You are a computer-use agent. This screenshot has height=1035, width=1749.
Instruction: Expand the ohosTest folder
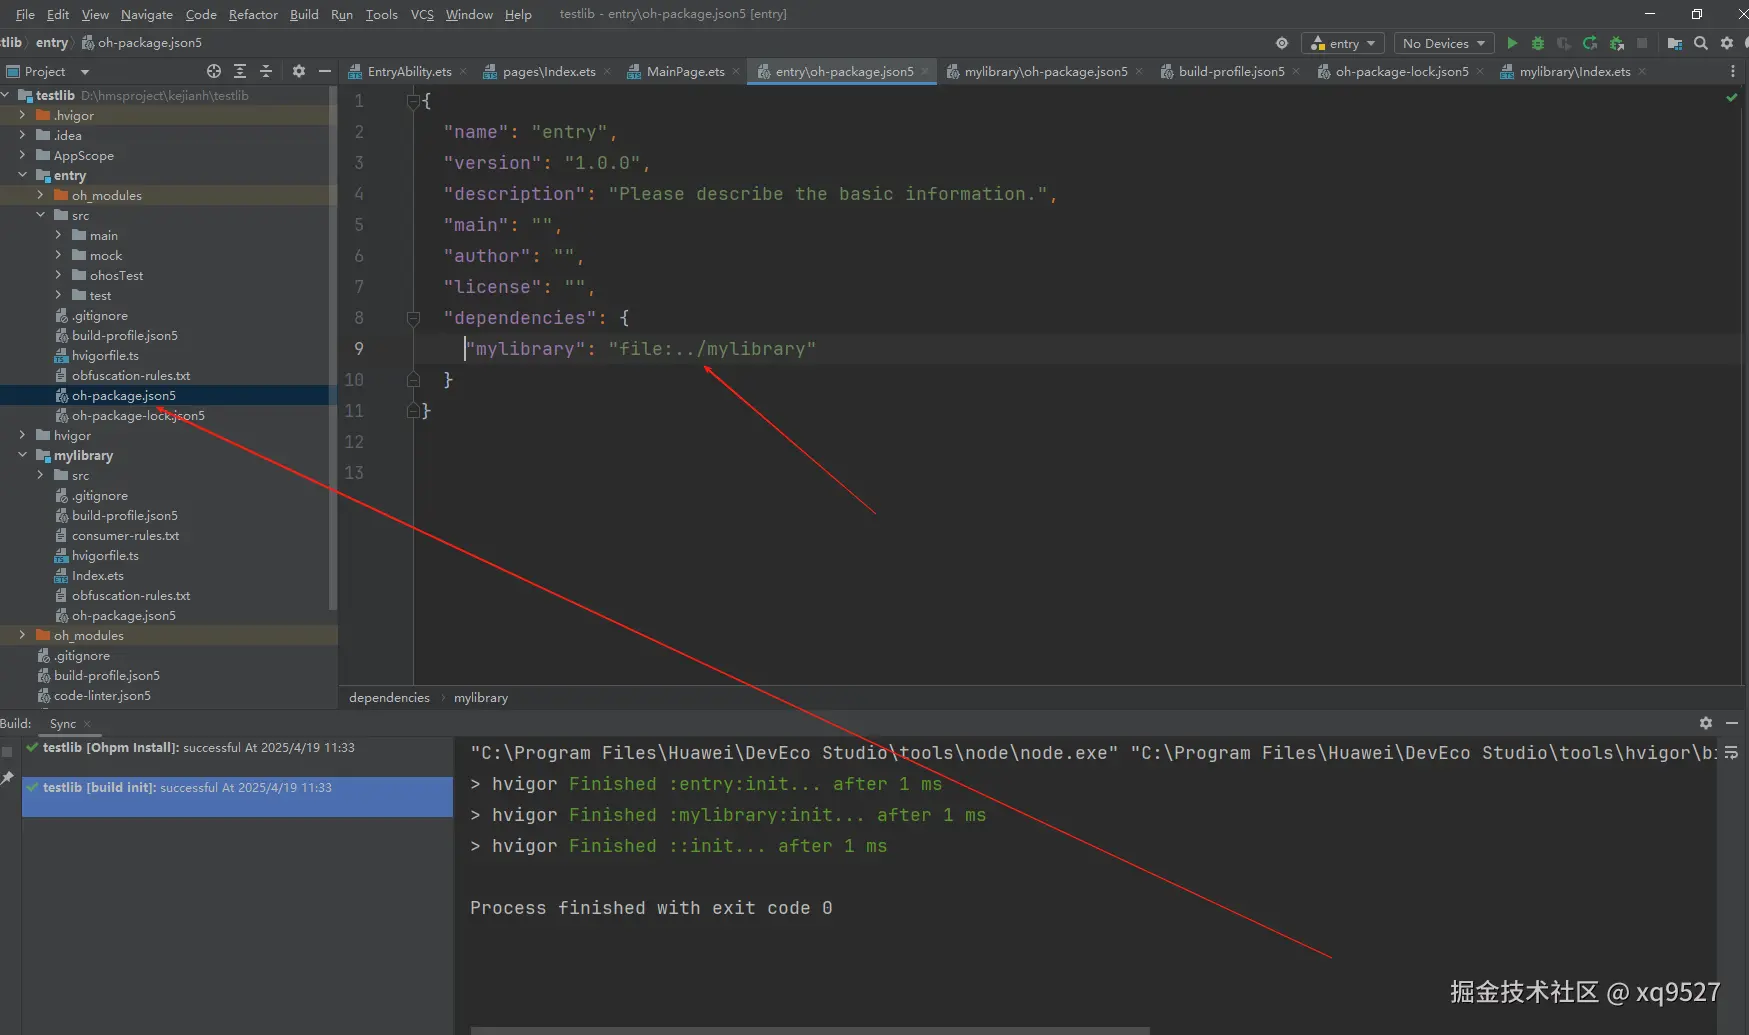[58, 275]
